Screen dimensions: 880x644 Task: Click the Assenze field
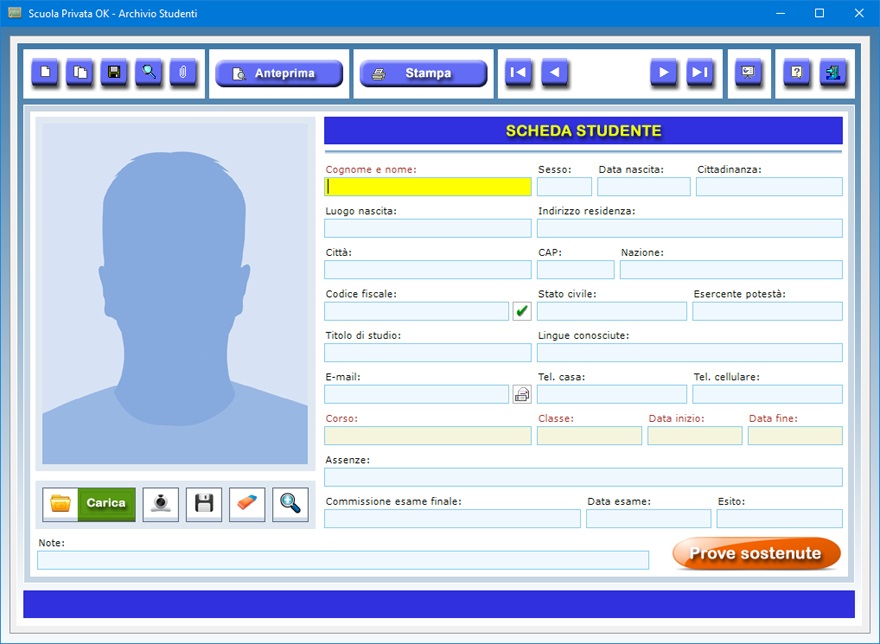583,477
